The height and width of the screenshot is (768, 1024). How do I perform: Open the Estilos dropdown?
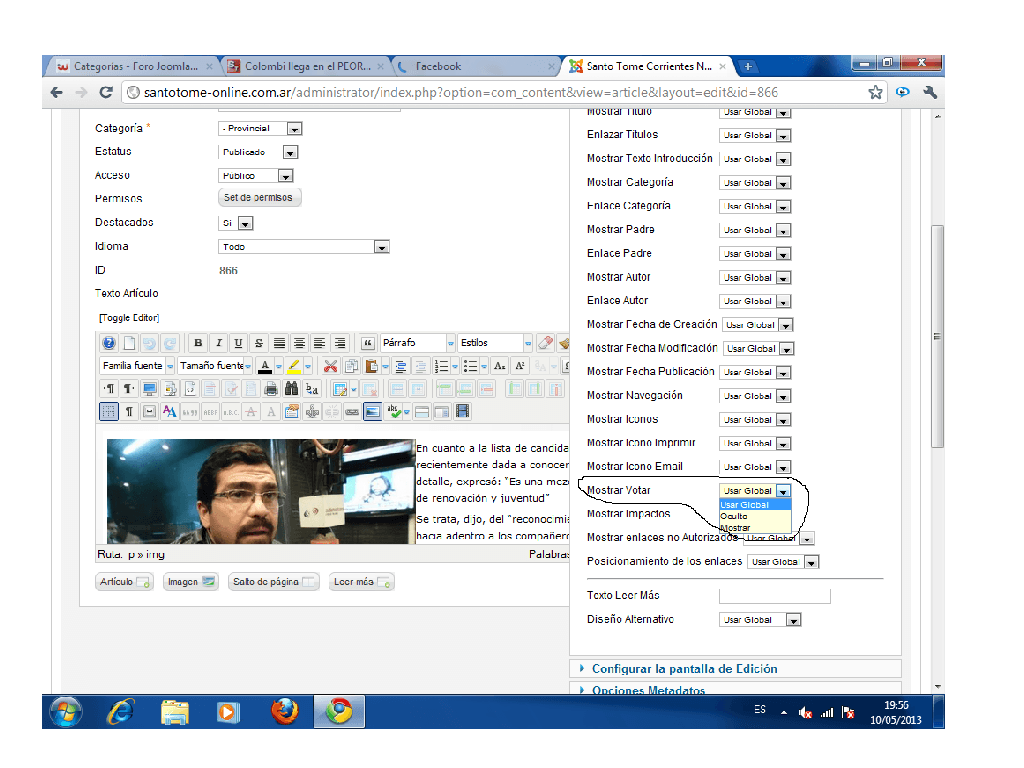coord(495,343)
